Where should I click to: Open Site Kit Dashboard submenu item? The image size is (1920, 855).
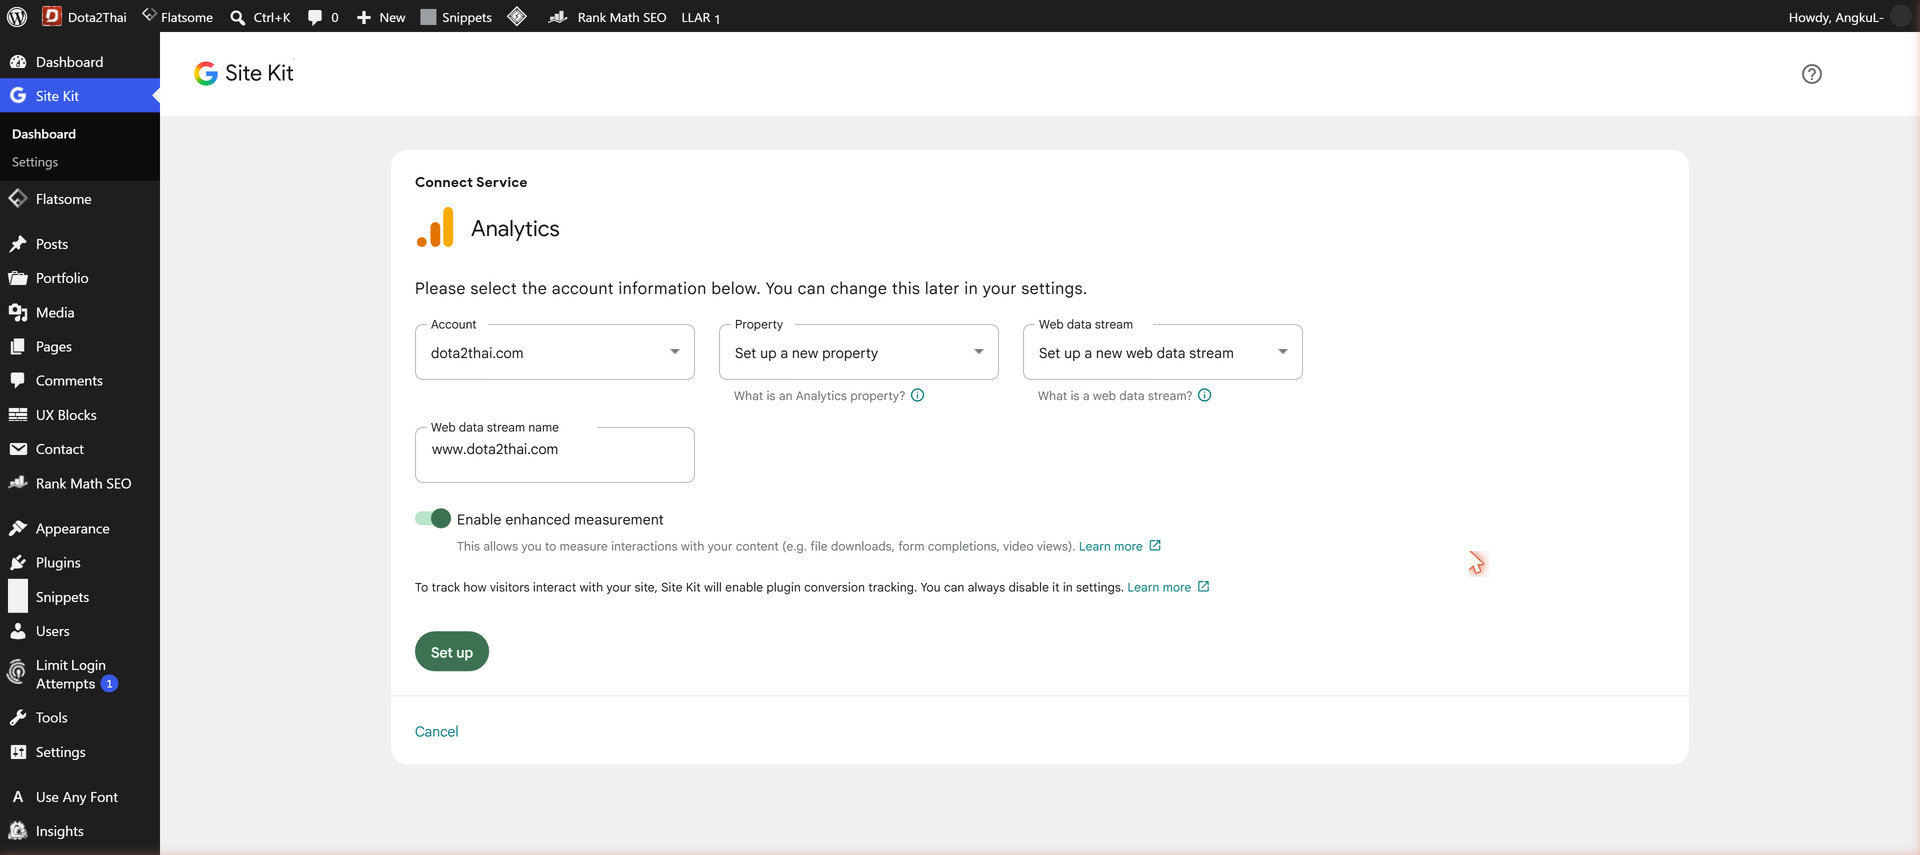point(44,134)
